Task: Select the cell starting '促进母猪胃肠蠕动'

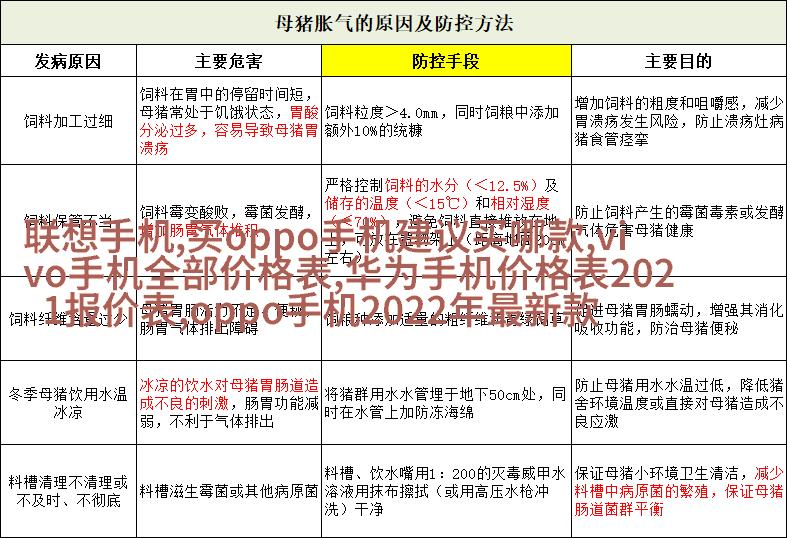Action: [x=679, y=319]
